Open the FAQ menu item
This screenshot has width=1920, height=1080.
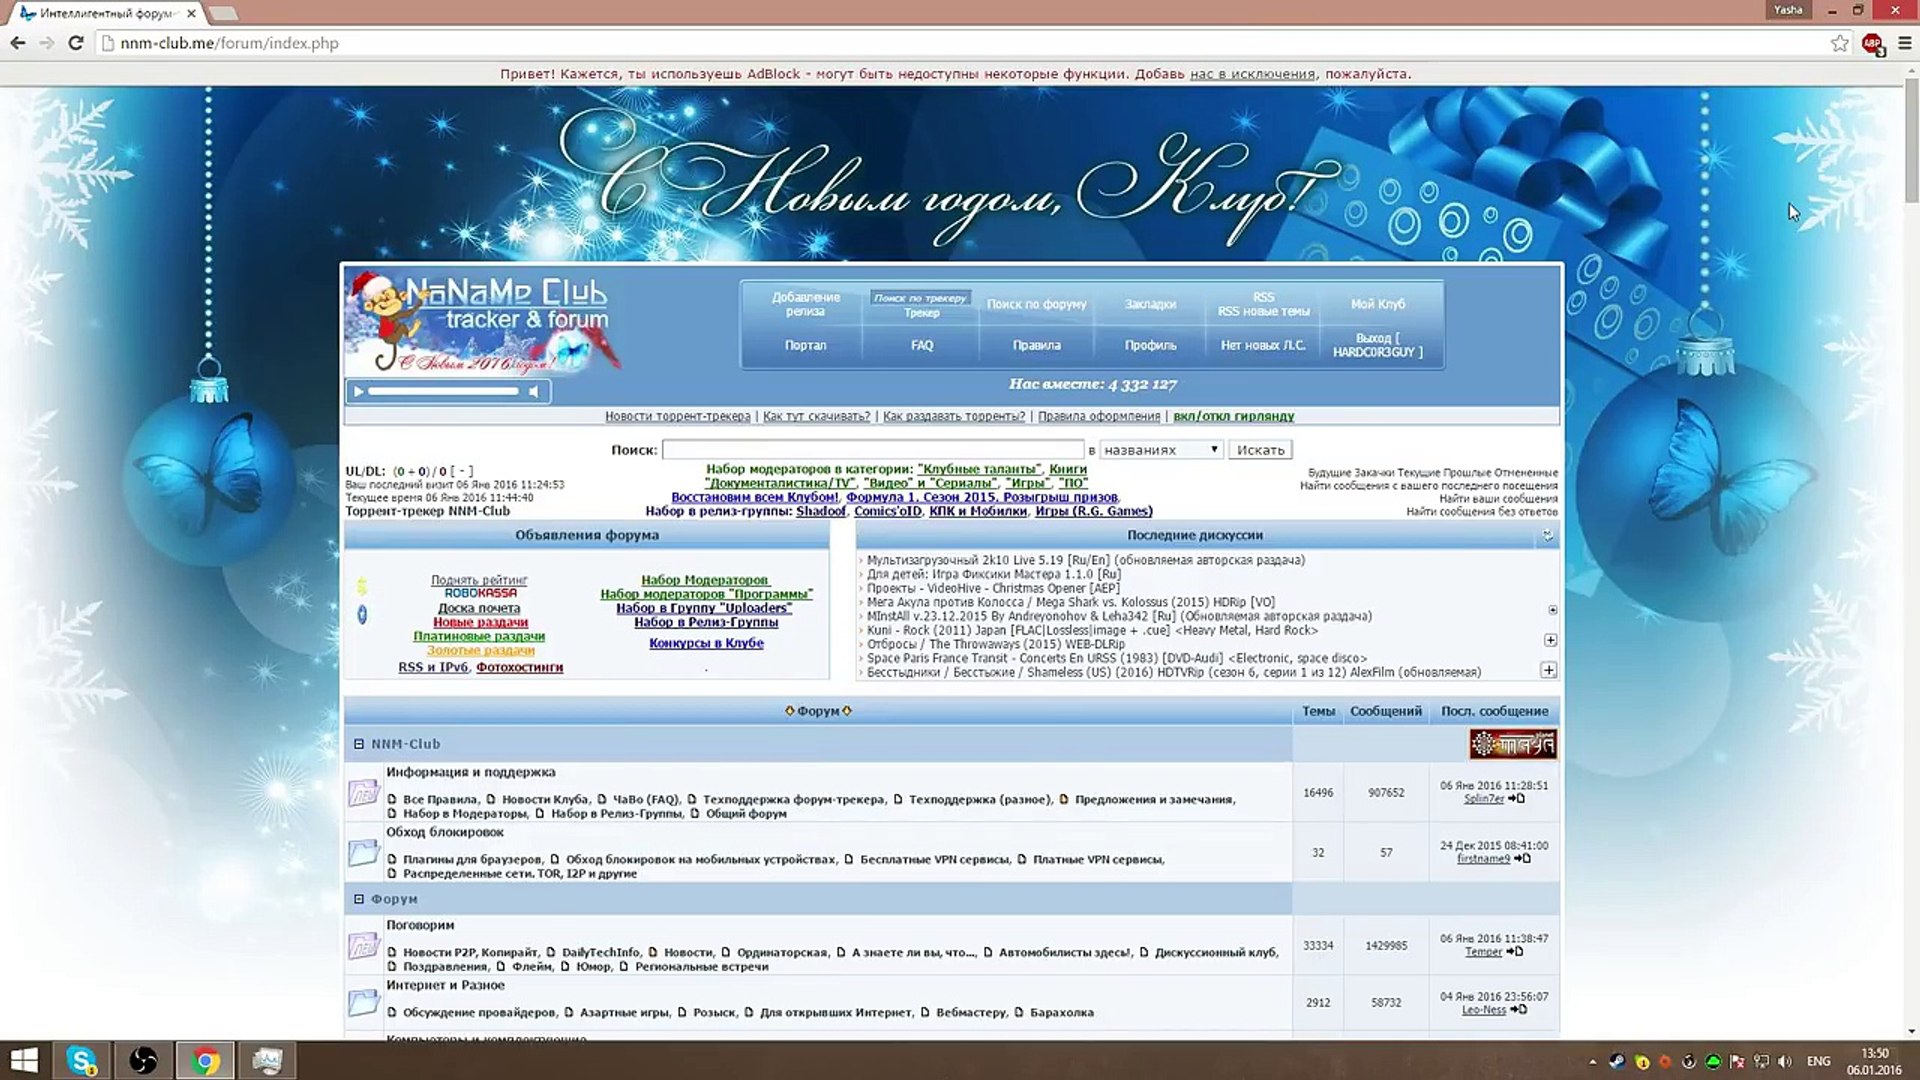click(x=922, y=345)
